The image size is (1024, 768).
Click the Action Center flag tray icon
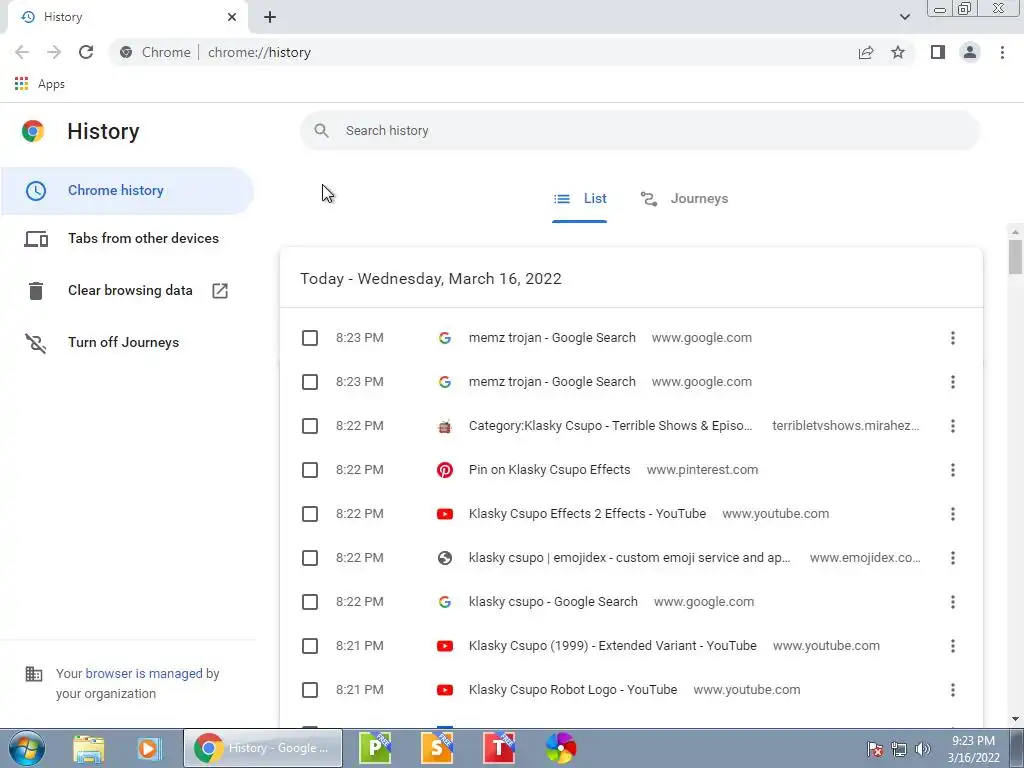pyautogui.click(x=875, y=749)
